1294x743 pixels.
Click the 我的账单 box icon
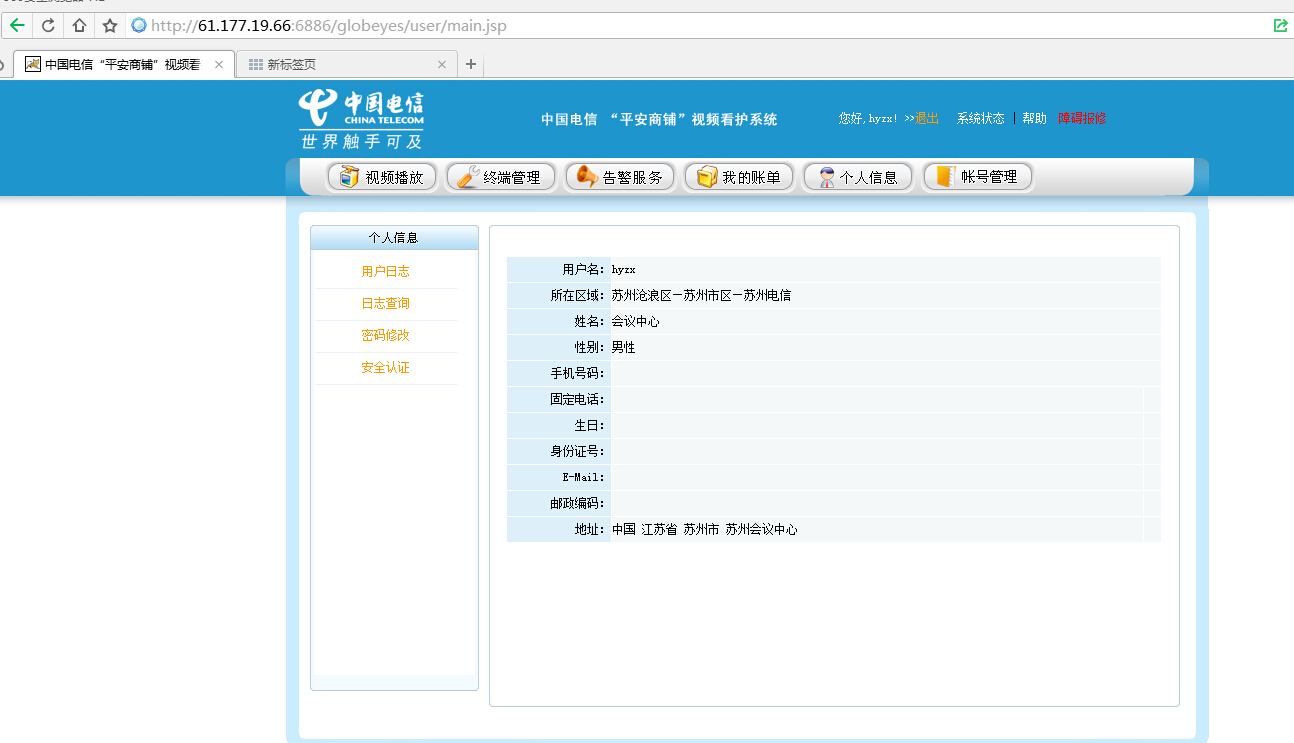707,177
